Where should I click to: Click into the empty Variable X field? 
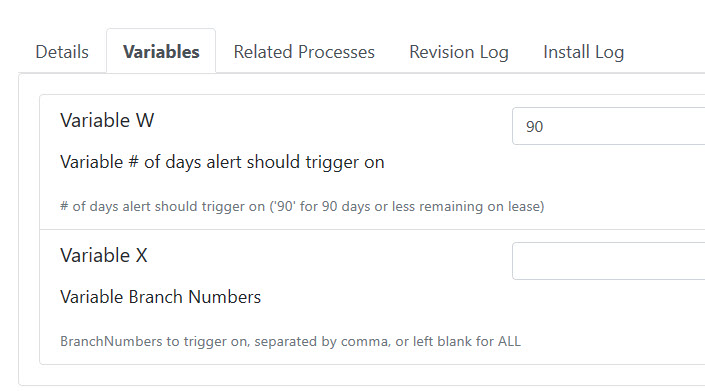pos(608,261)
